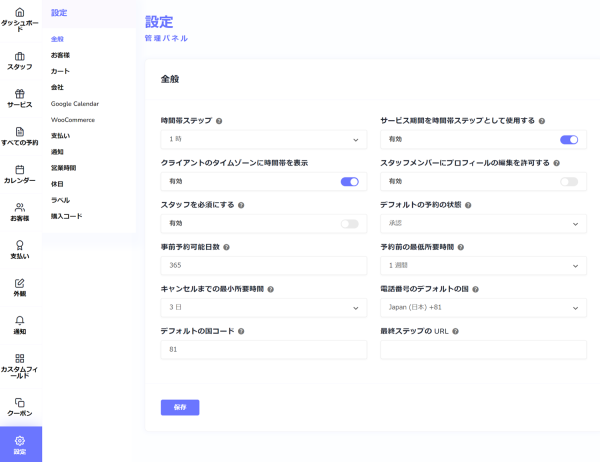Screen dimensions: 600x462
Task: Show help for 予約前の最低所要時間
Action: (x=461, y=247)
